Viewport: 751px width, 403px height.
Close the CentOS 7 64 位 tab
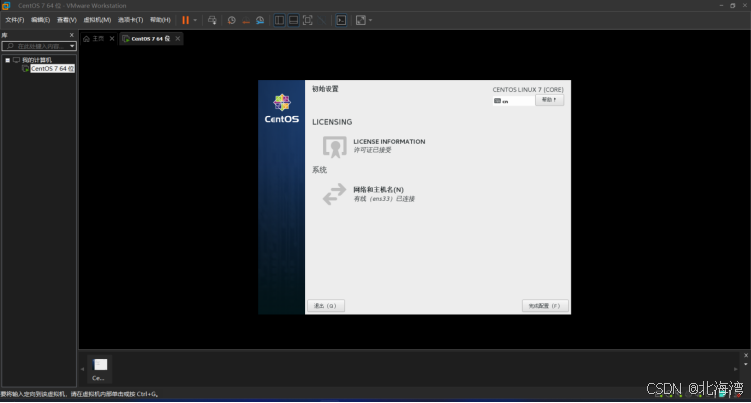(178, 38)
